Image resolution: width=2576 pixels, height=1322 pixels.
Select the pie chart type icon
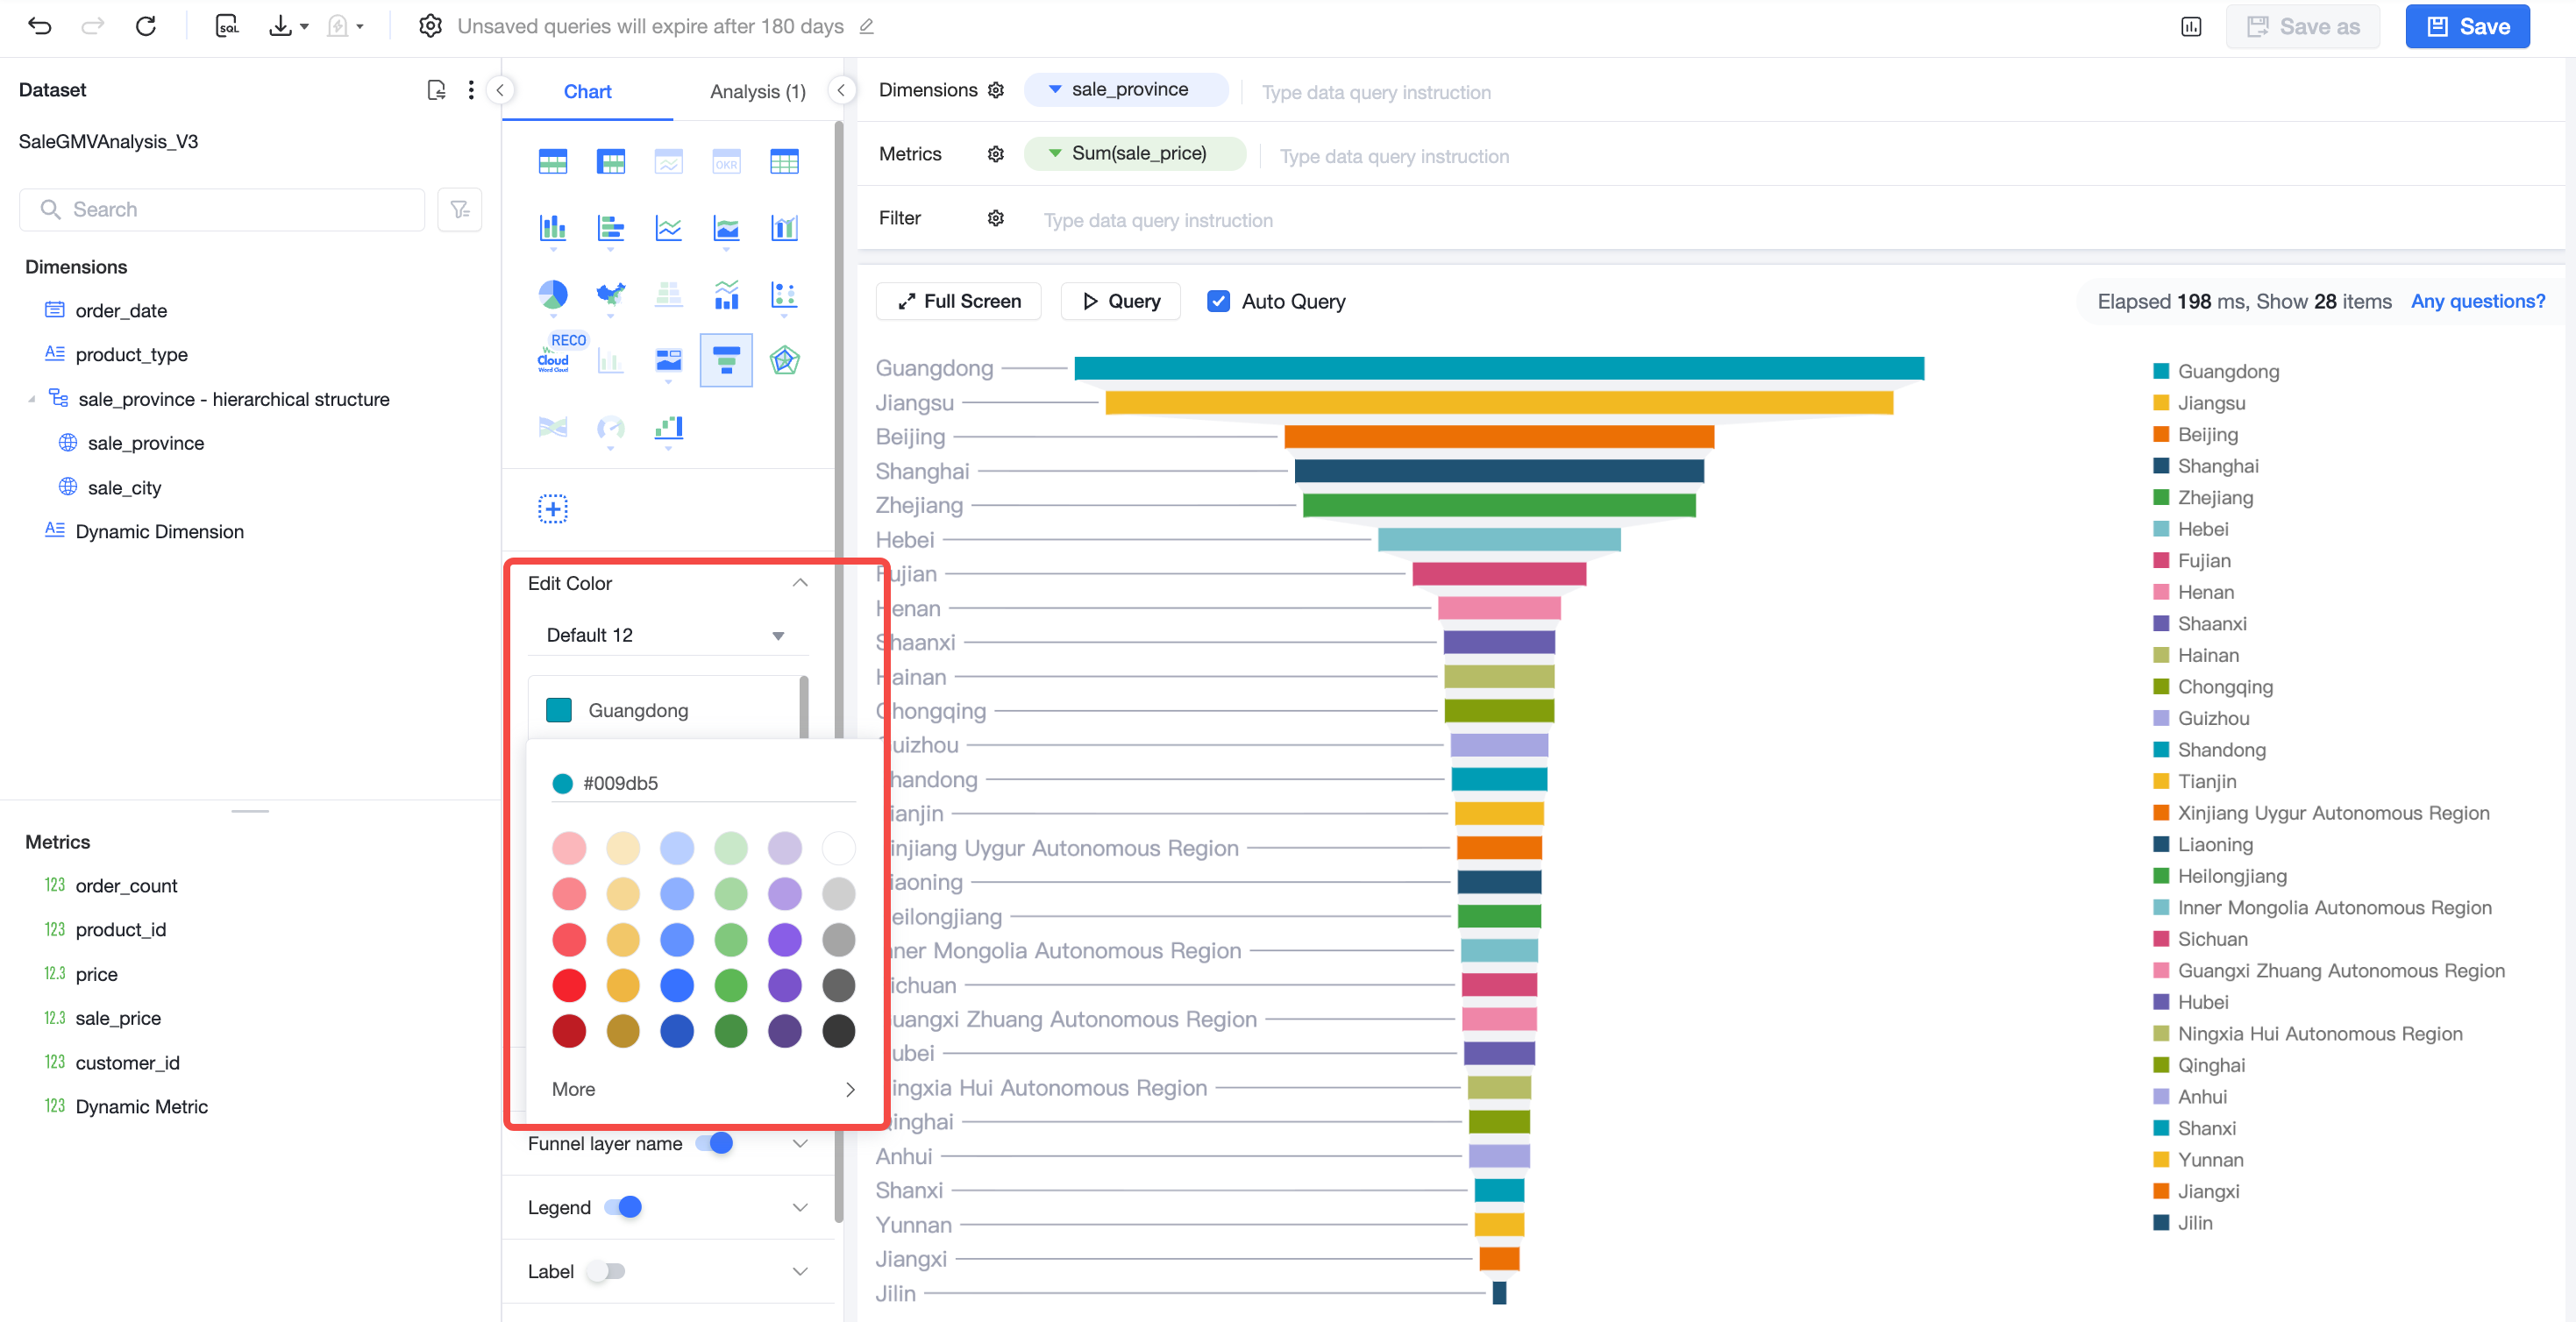[x=552, y=294]
